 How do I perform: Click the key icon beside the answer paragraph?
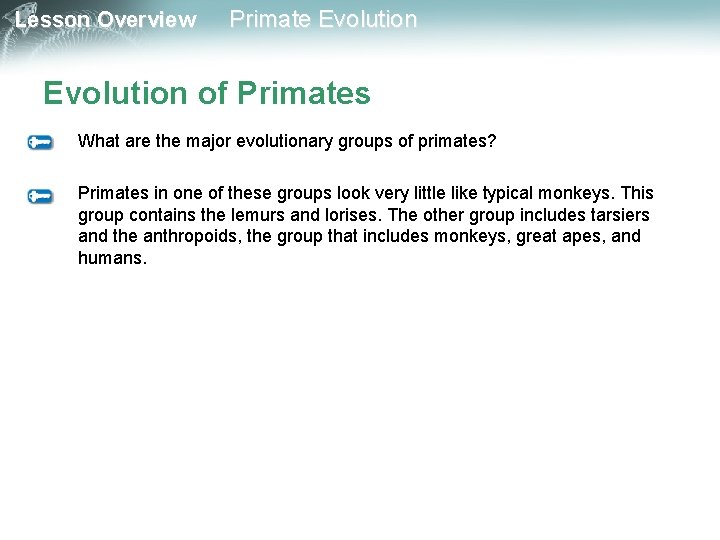pos(40,196)
